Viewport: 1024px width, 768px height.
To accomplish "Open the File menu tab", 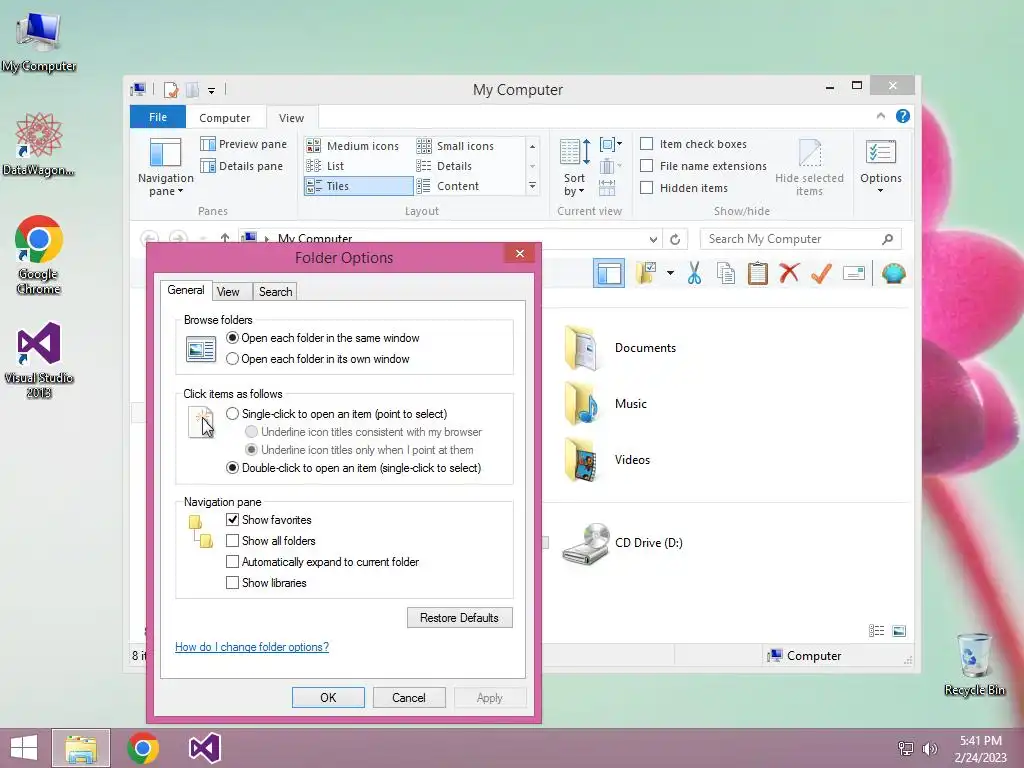I will click(158, 117).
